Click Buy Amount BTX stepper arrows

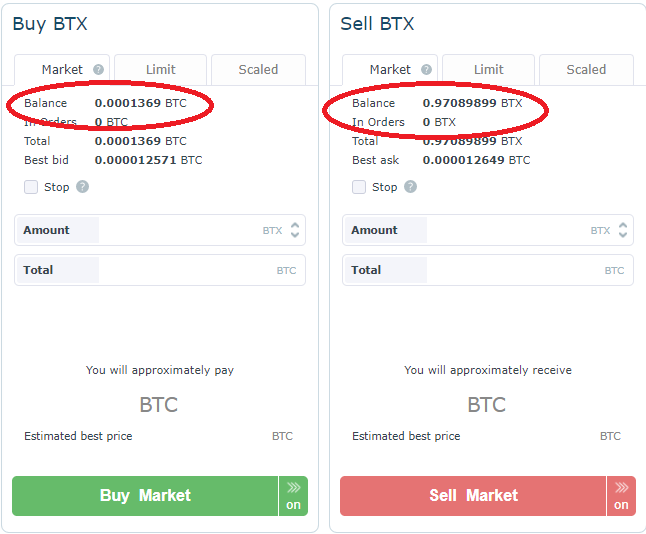click(x=295, y=230)
